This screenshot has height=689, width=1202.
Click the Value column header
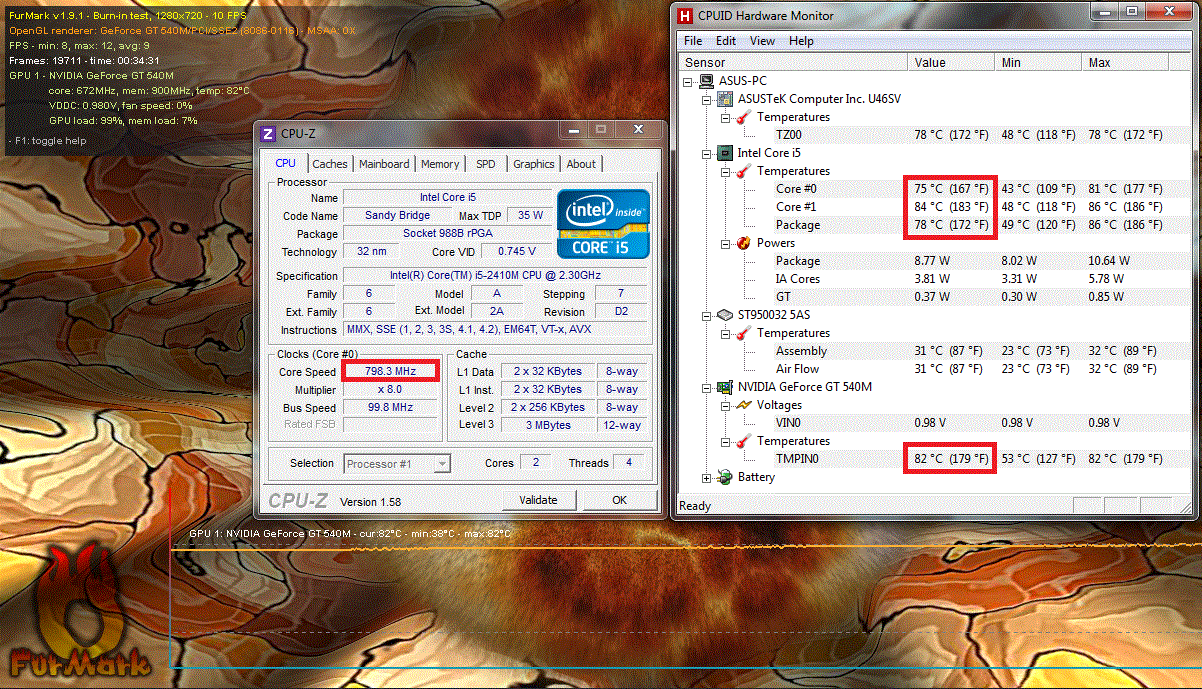tap(952, 63)
